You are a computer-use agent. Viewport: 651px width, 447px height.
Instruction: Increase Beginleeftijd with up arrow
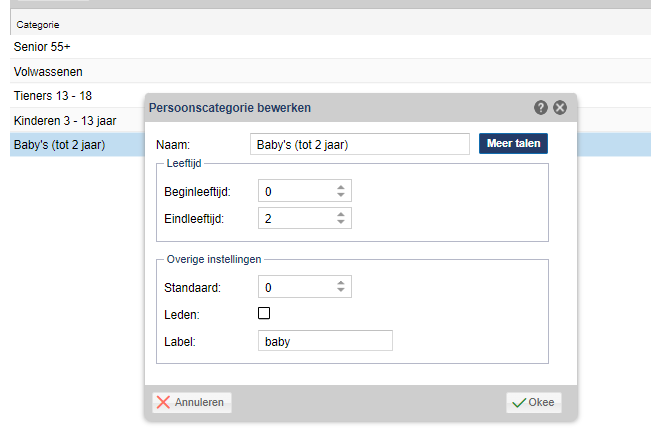click(341, 187)
